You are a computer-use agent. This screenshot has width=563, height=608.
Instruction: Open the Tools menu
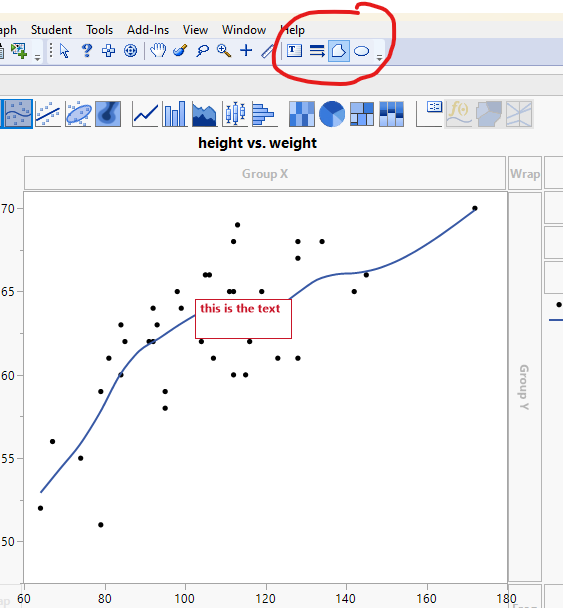tap(100, 30)
